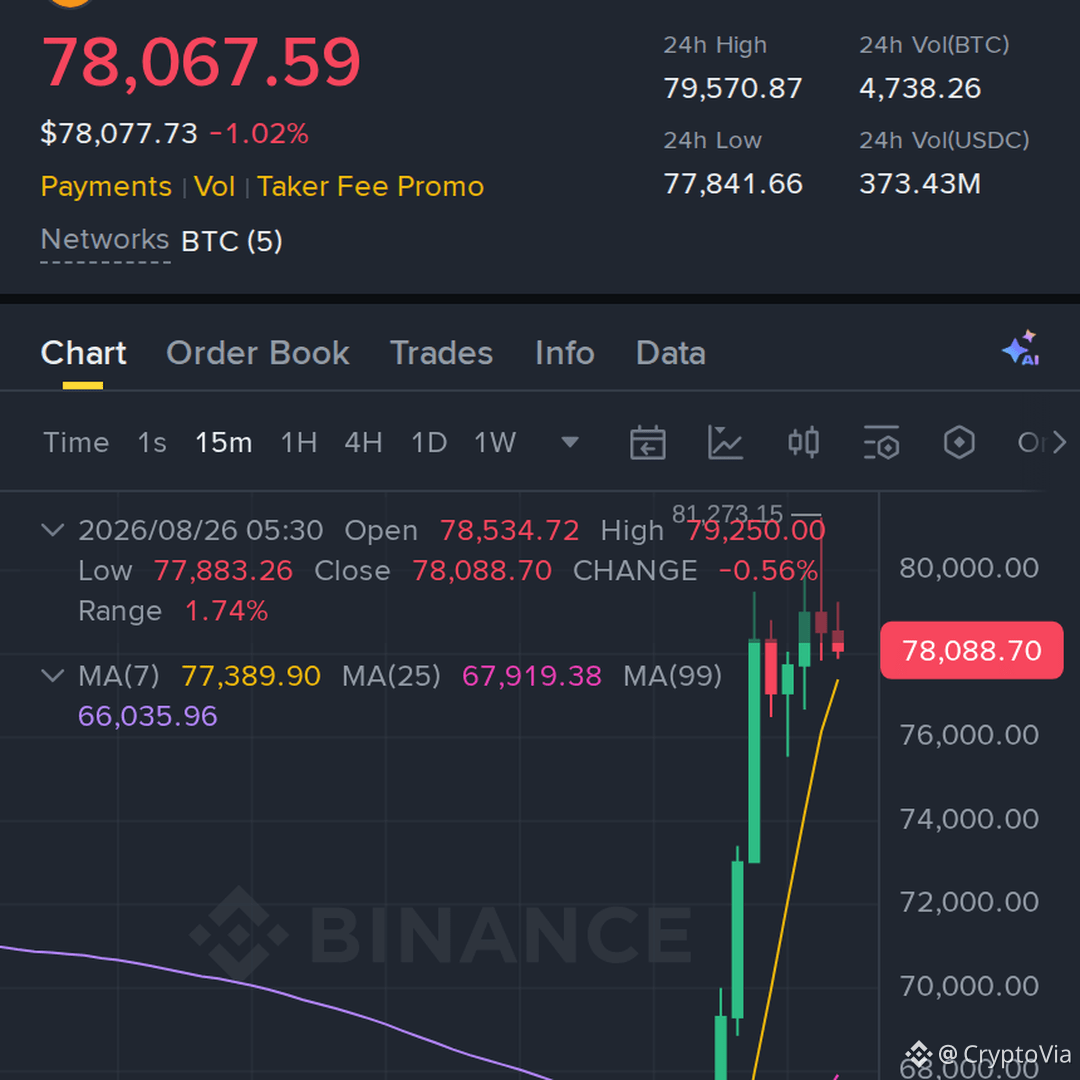
Task: Open the Trades tab
Action: pos(442,353)
